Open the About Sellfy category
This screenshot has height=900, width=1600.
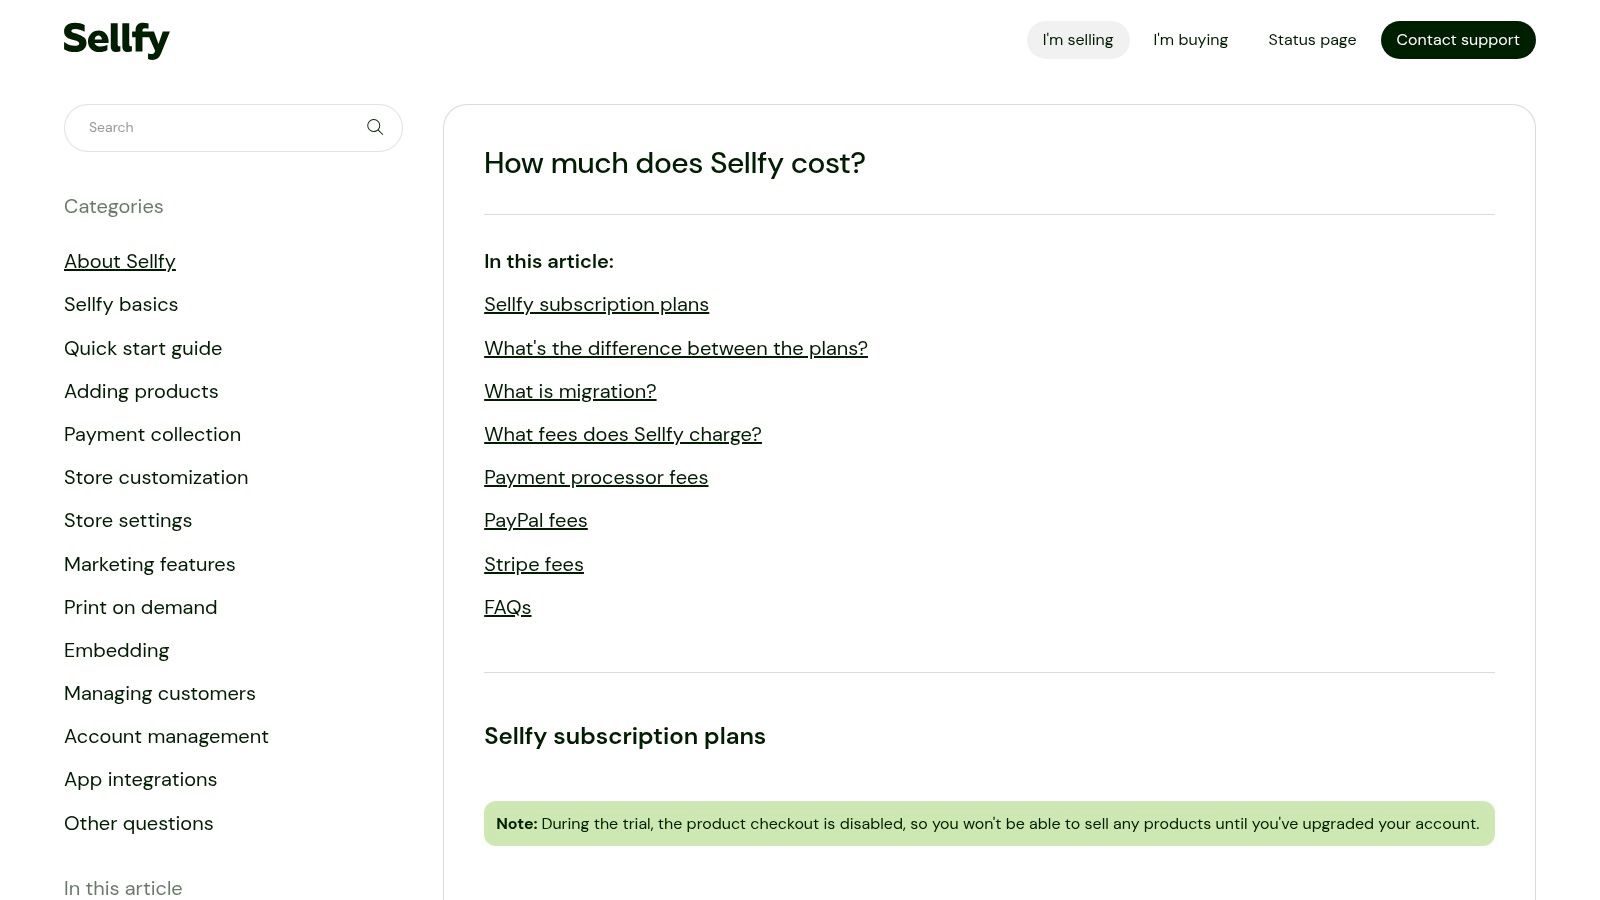point(120,261)
